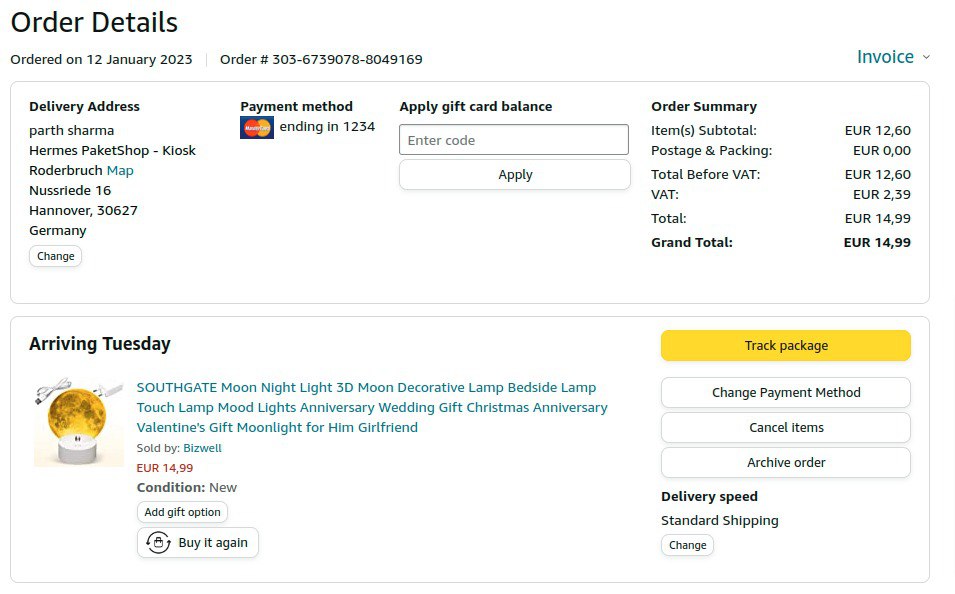Image resolution: width=955 pixels, height=594 pixels.
Task: Open Change Payment Method
Action: 785,392
